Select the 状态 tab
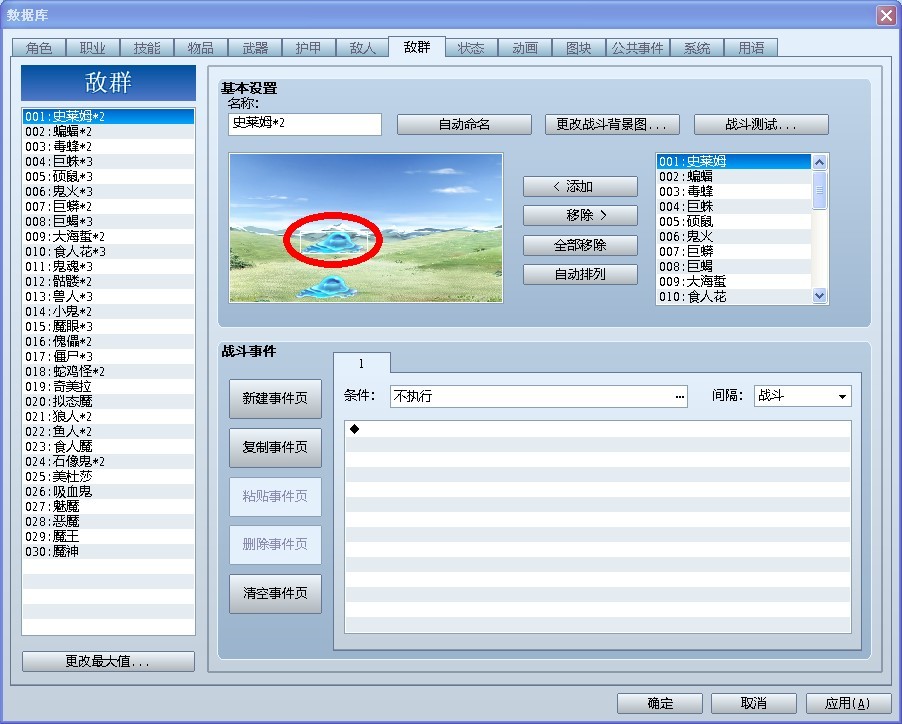 (471, 48)
